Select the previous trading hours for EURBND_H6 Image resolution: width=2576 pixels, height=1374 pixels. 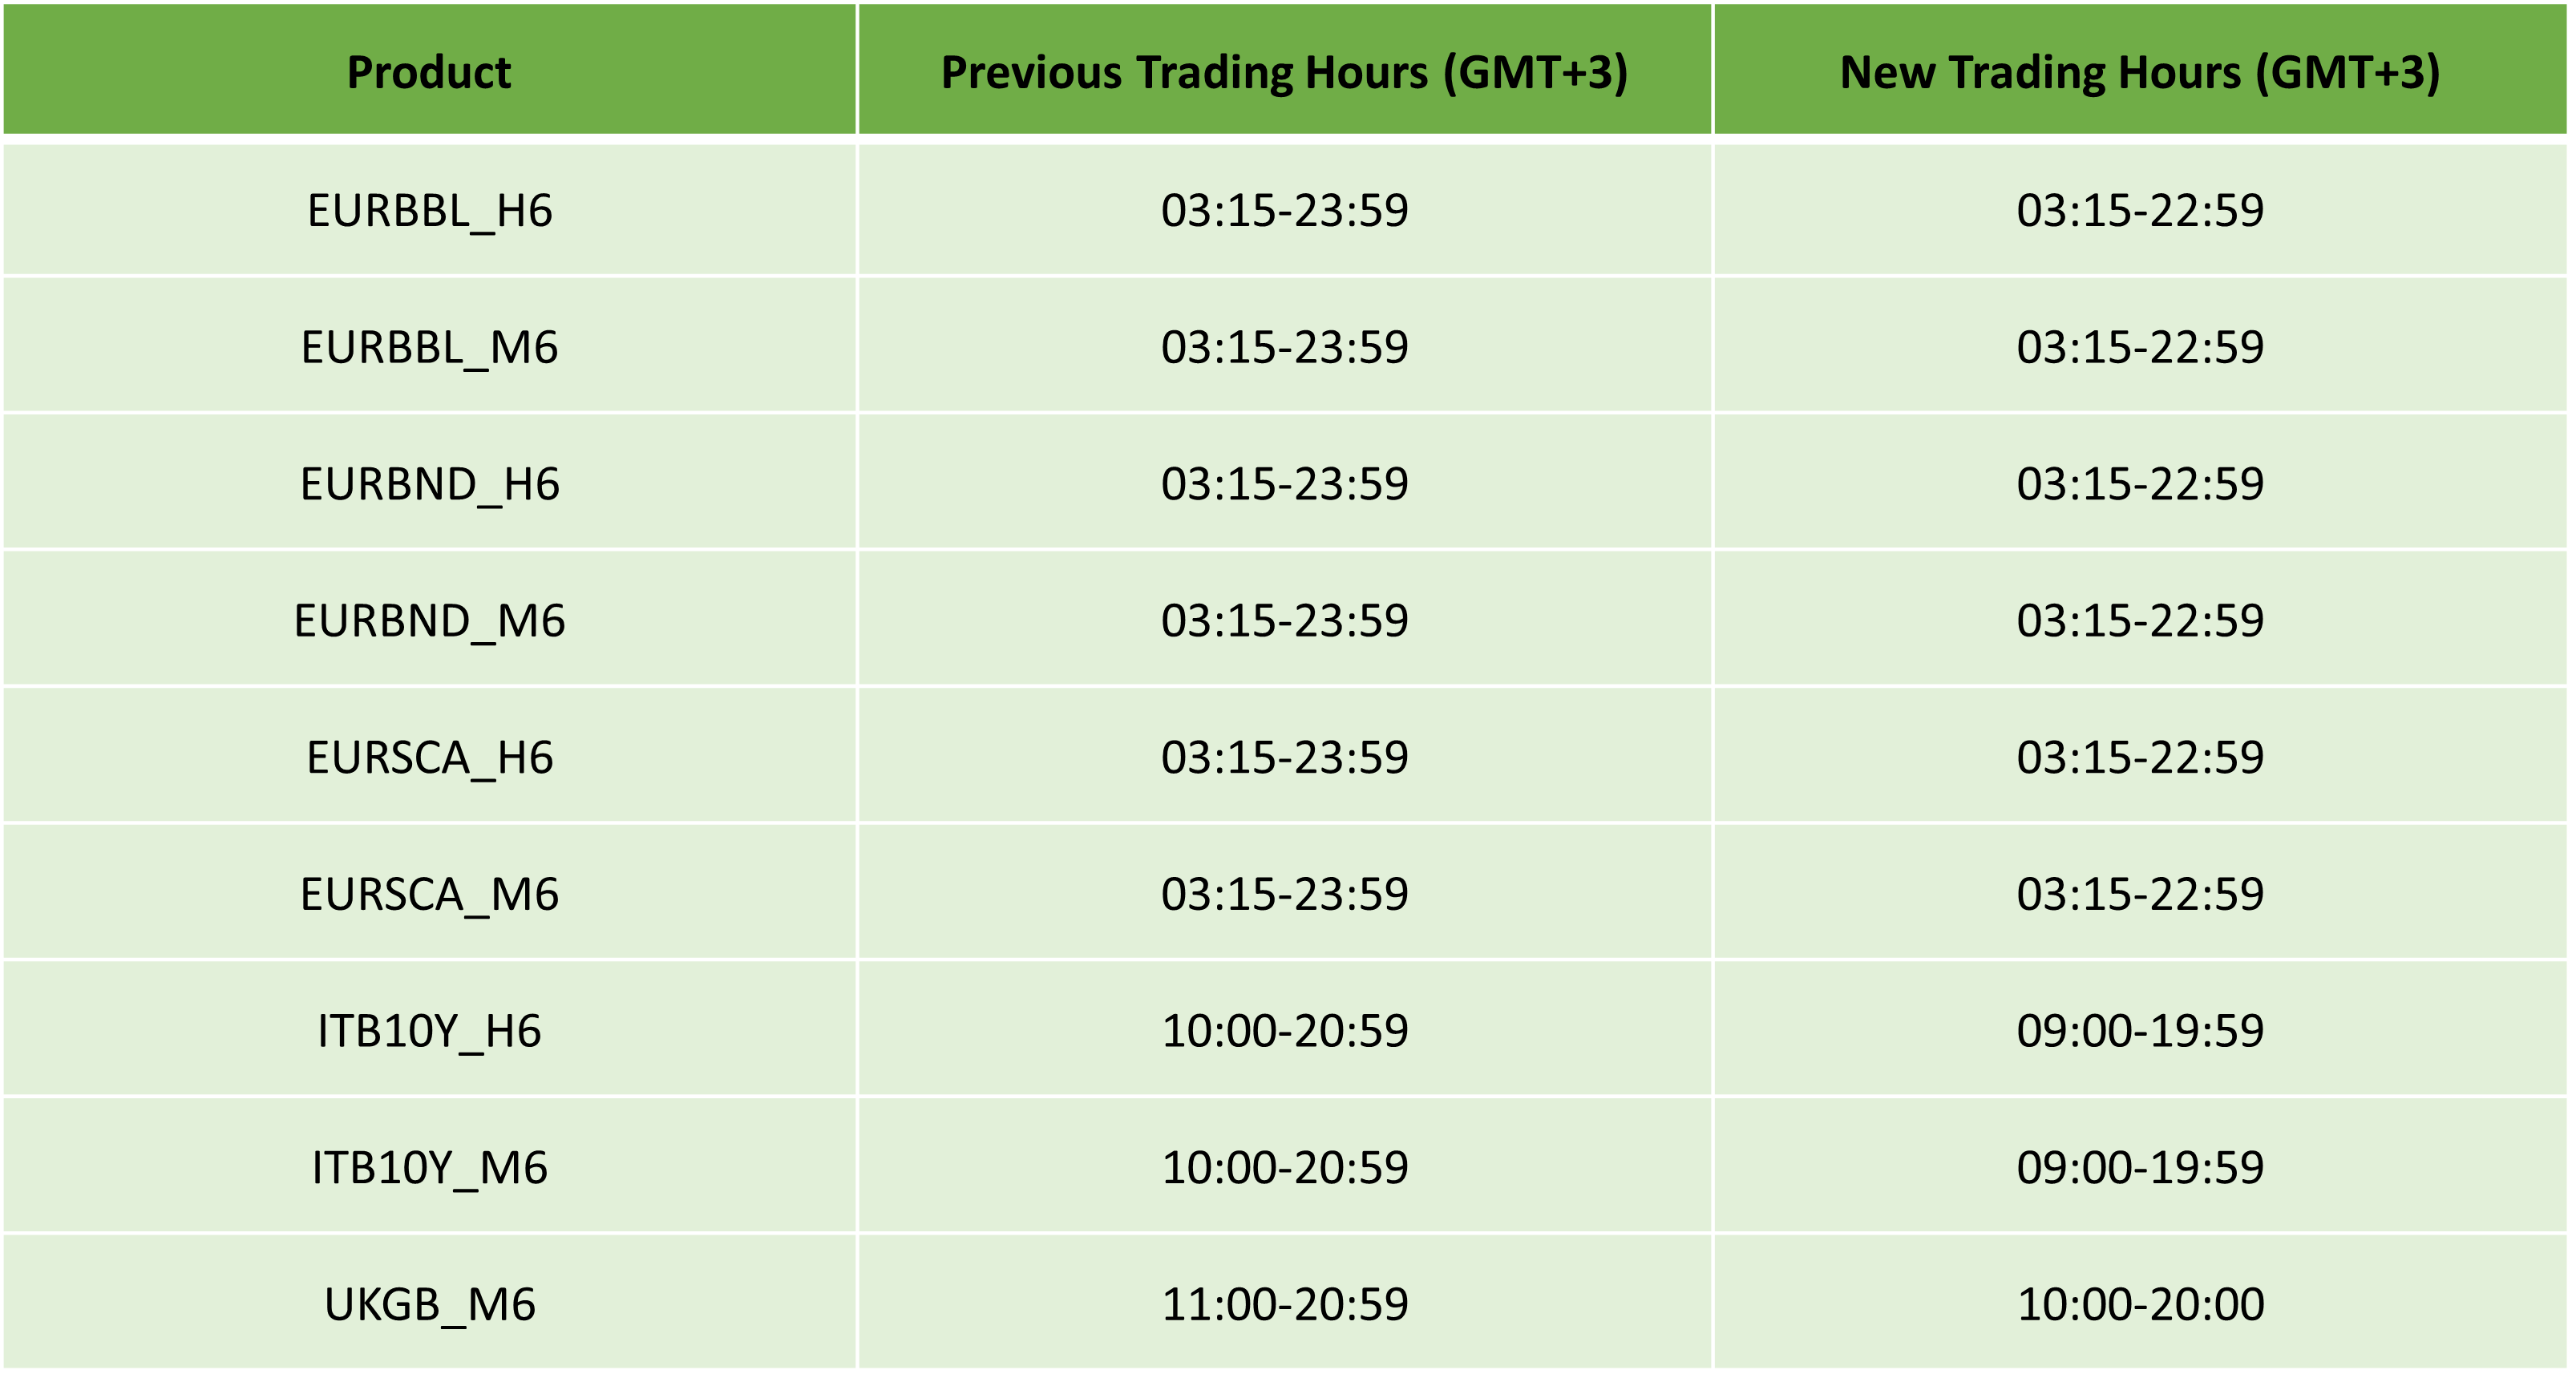[1284, 485]
